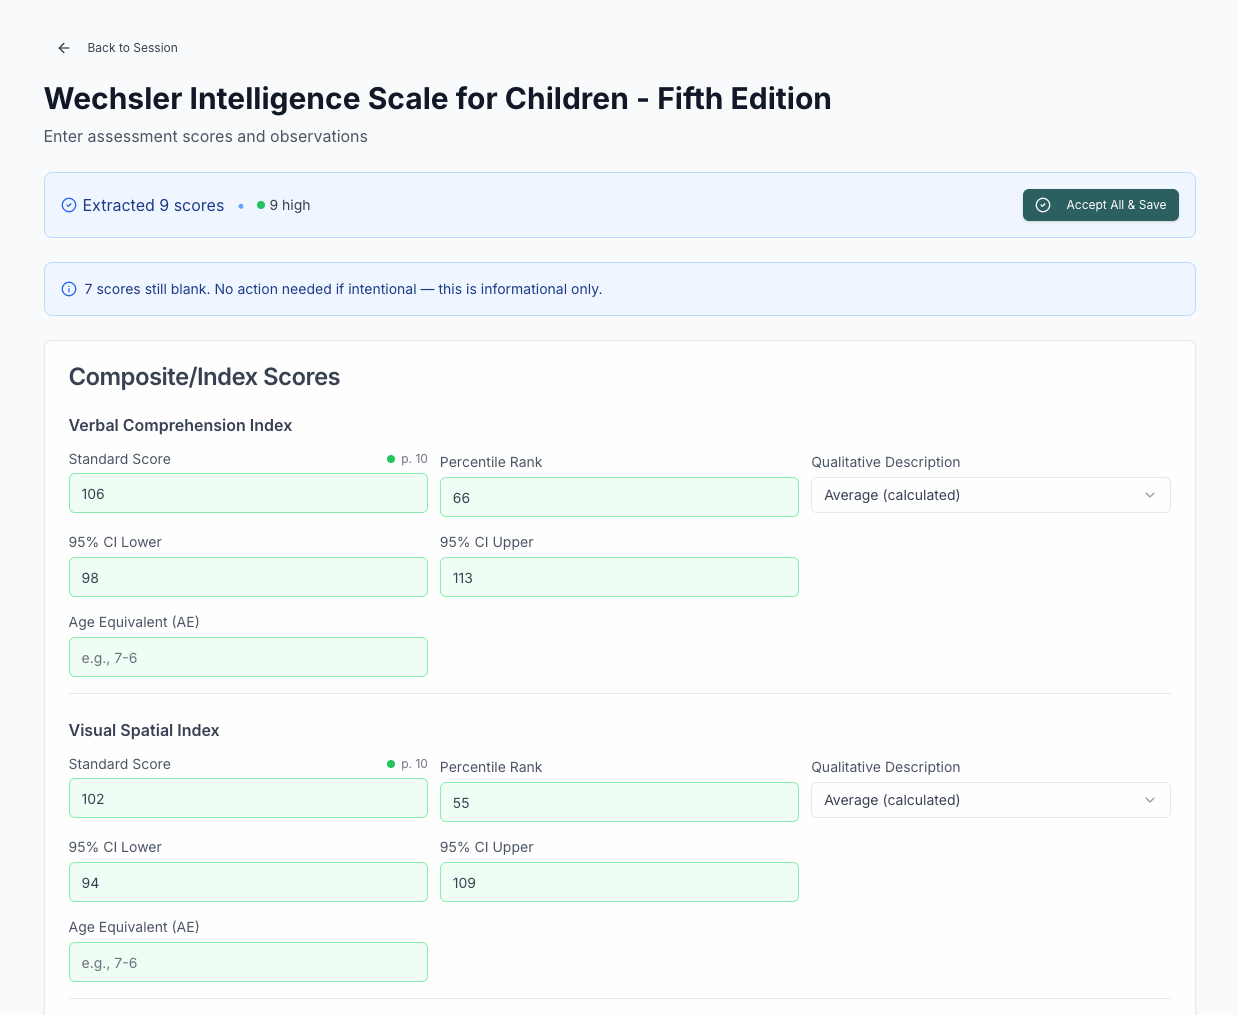1238x1015 pixels.
Task: Click the 7 scores still blank notice text
Action: click(343, 289)
